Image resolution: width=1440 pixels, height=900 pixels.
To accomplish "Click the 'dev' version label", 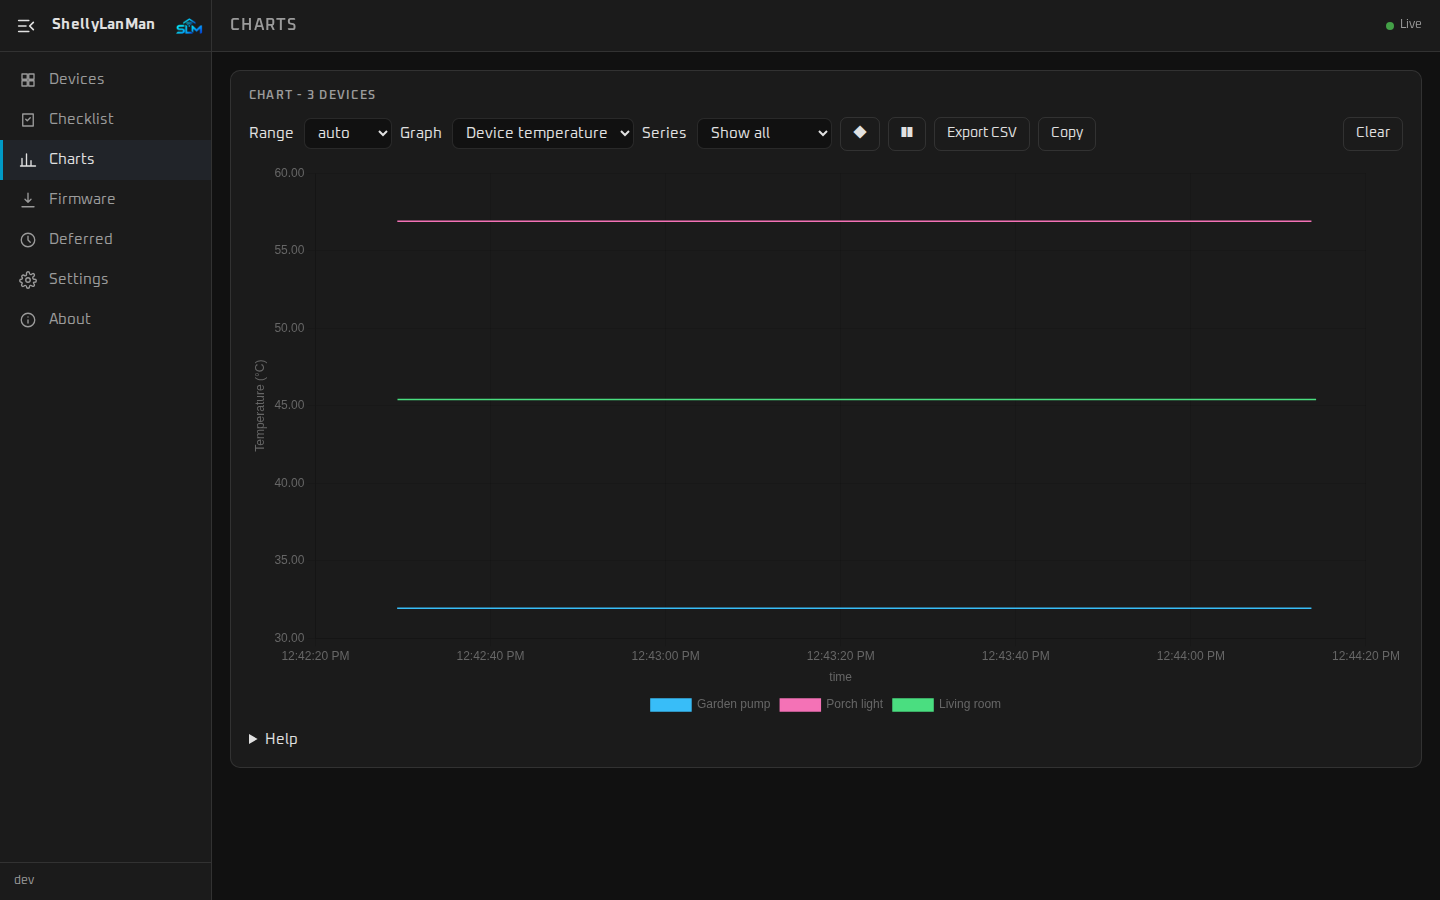I will click(x=24, y=880).
